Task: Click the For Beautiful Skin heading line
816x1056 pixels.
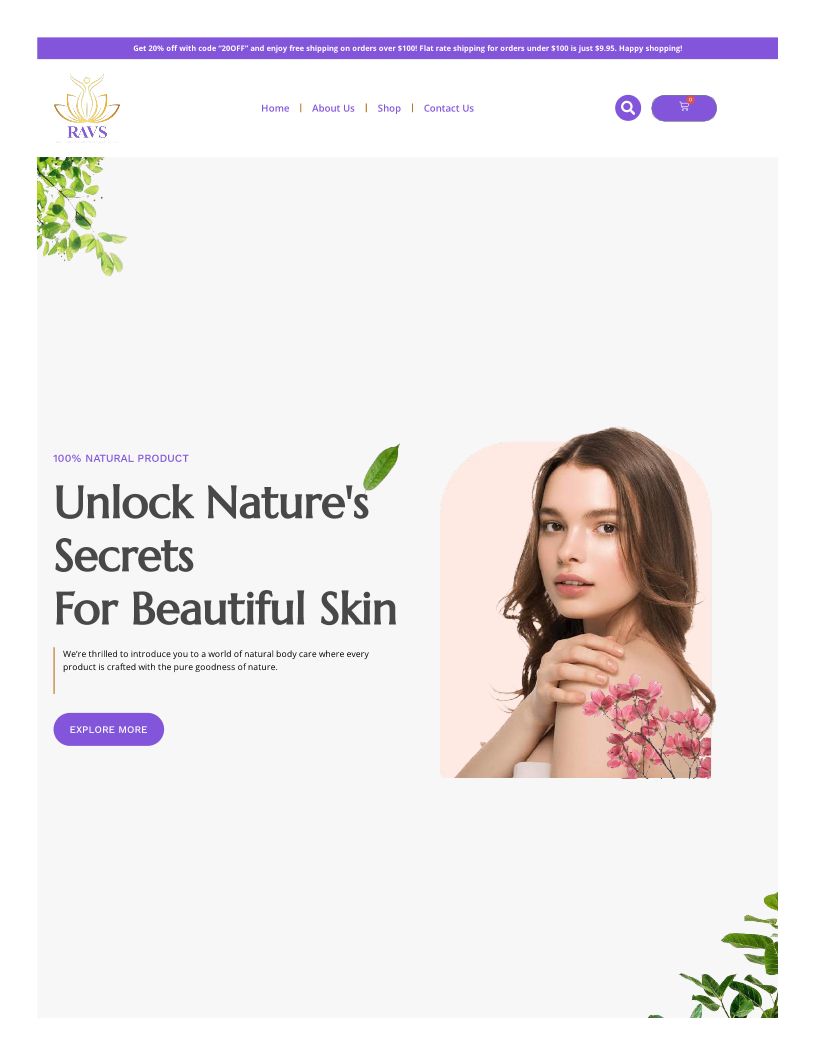Action: pos(226,608)
